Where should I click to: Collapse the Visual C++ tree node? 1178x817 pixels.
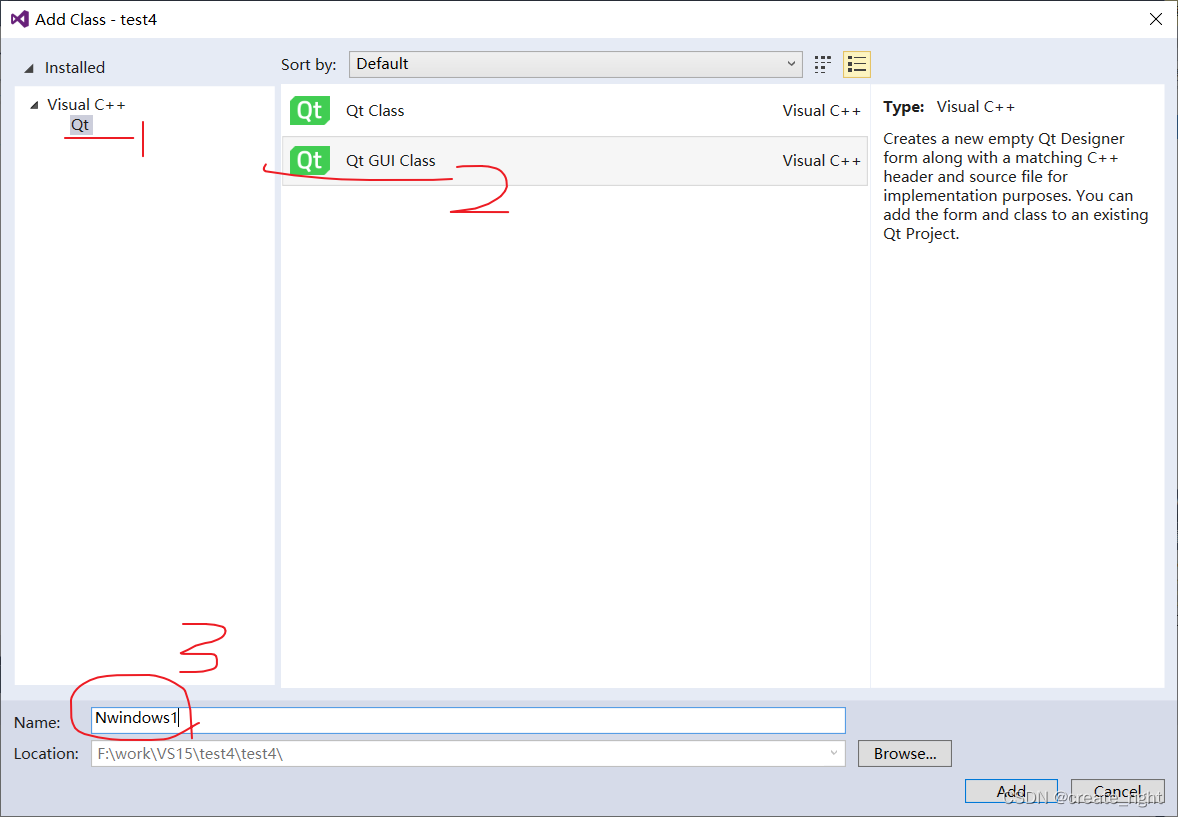tap(34, 105)
